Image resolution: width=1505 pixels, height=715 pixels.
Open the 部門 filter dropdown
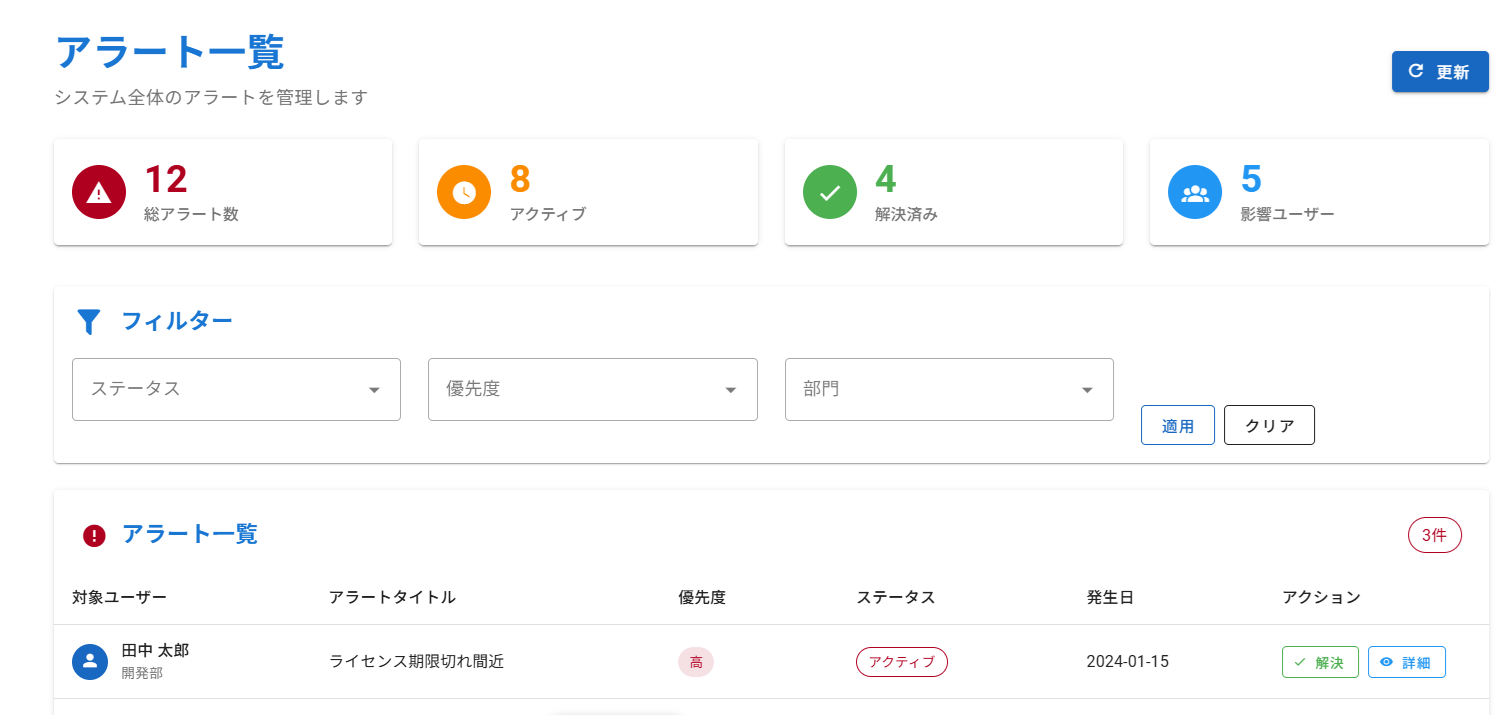coord(948,389)
